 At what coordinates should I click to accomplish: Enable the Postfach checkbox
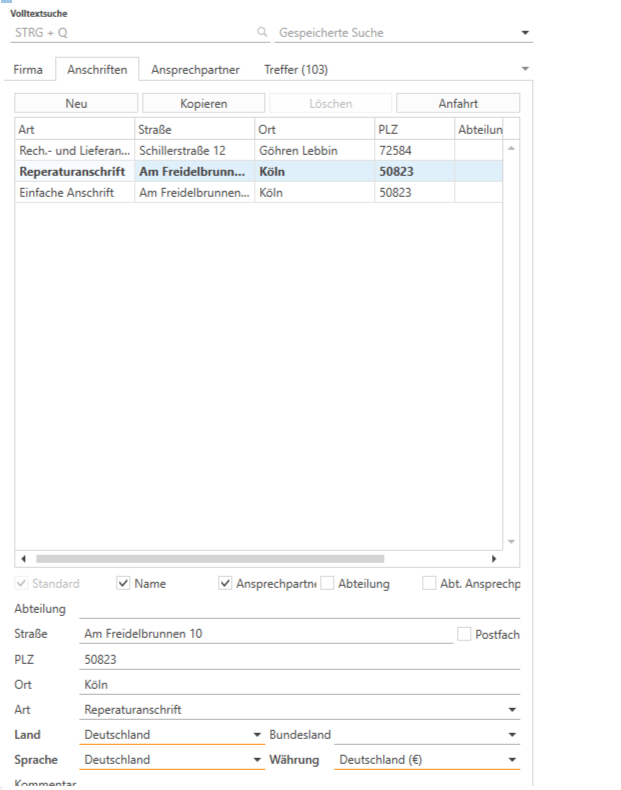[x=464, y=634]
